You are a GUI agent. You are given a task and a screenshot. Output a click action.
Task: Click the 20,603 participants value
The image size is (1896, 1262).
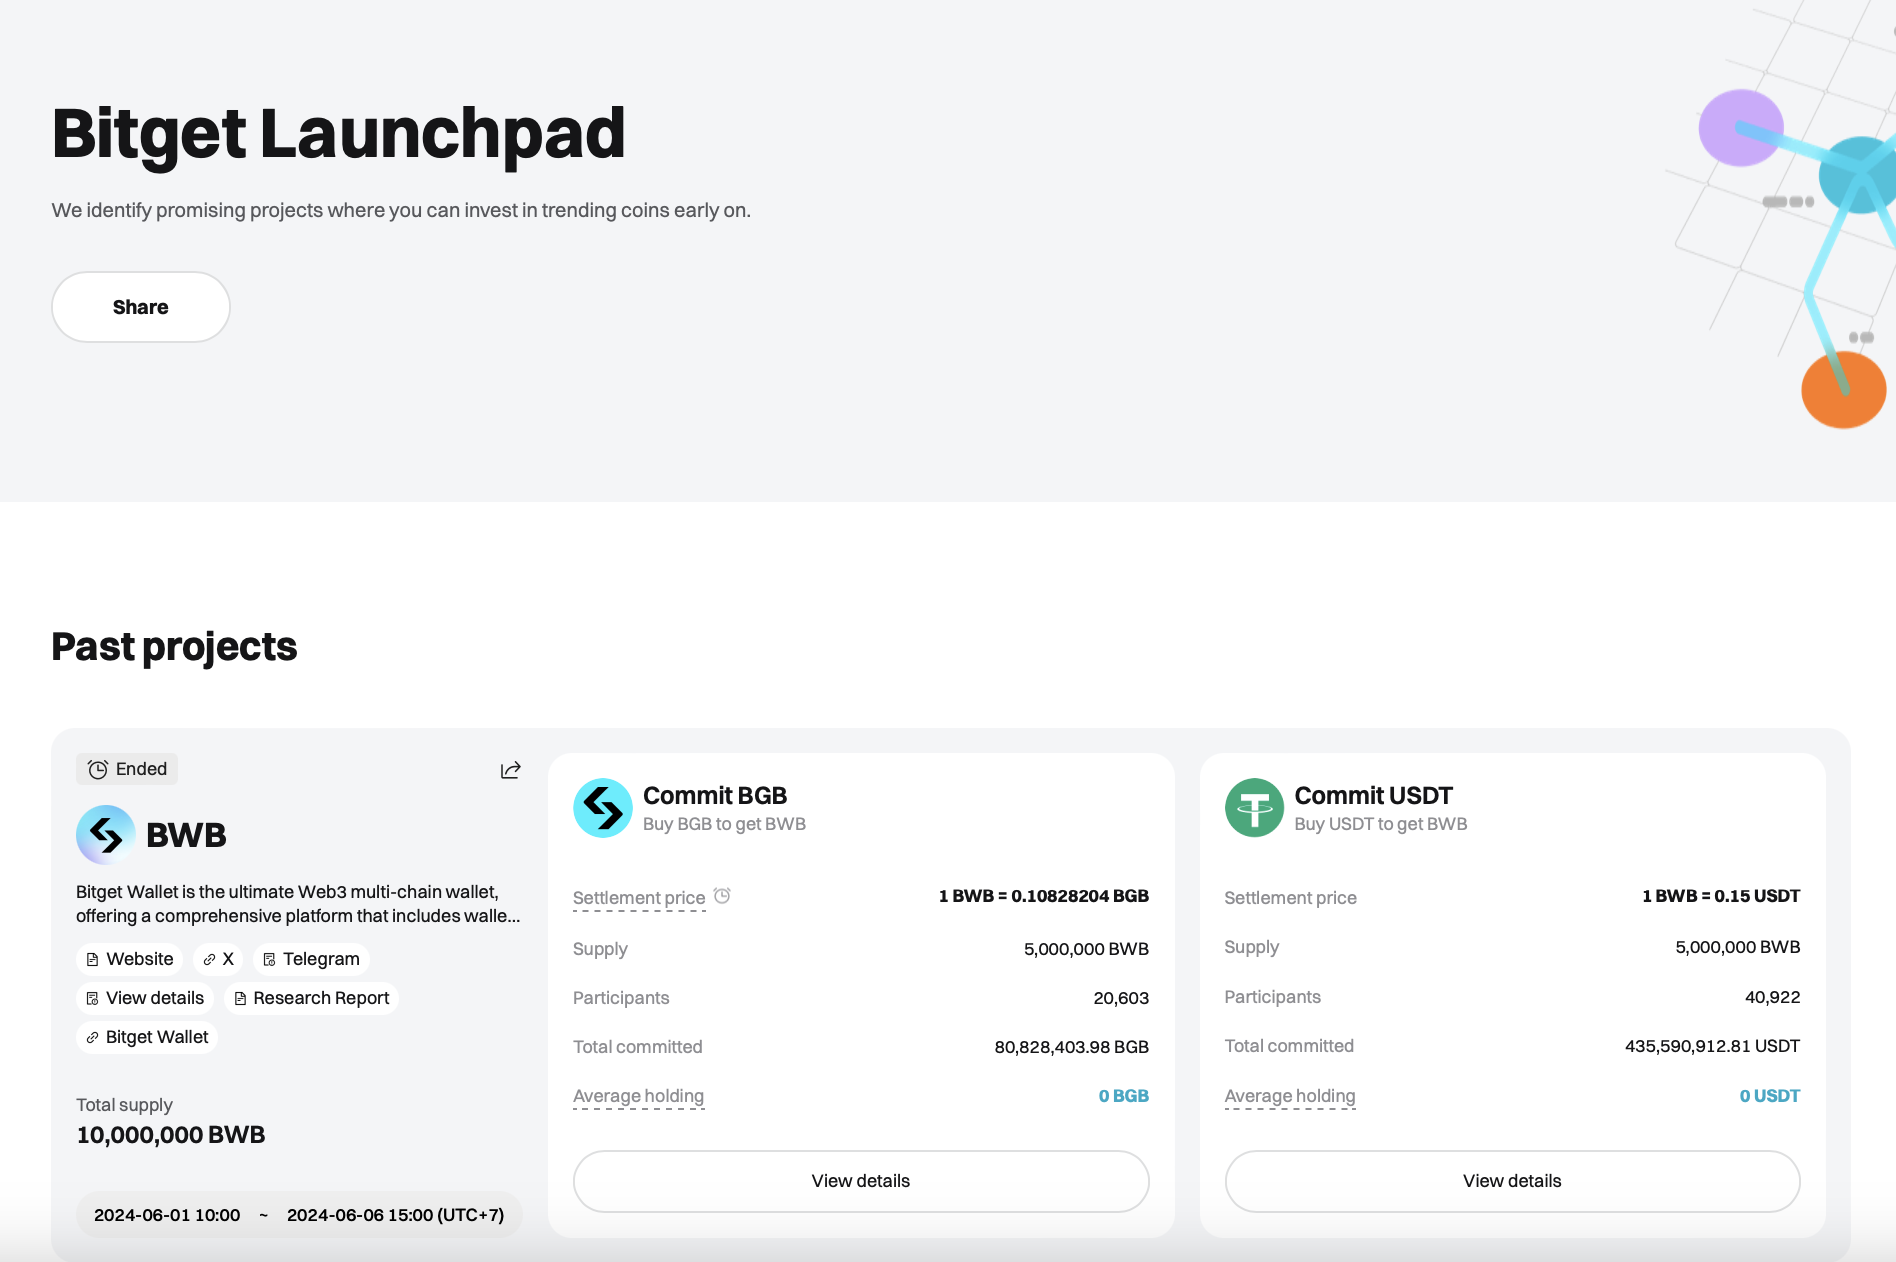point(1121,998)
